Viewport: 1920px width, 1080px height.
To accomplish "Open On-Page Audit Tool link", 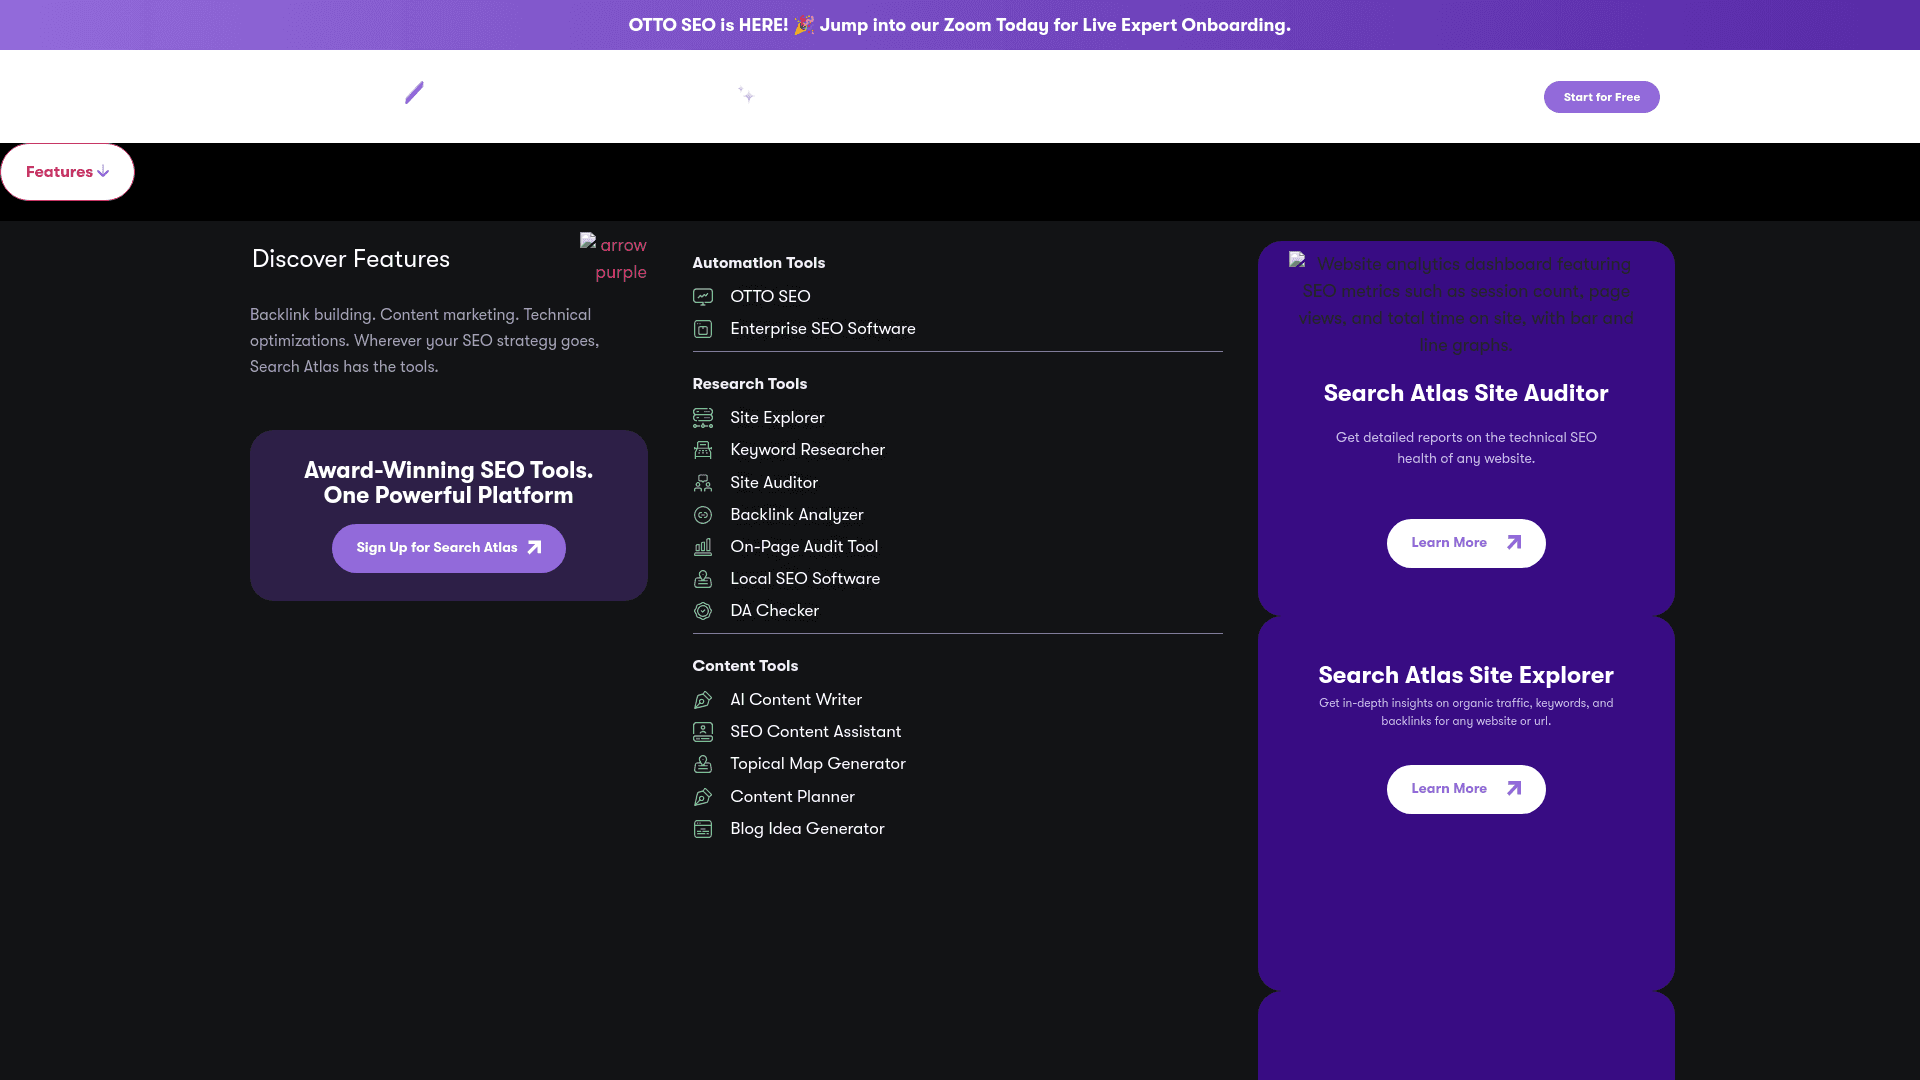I will [804, 547].
